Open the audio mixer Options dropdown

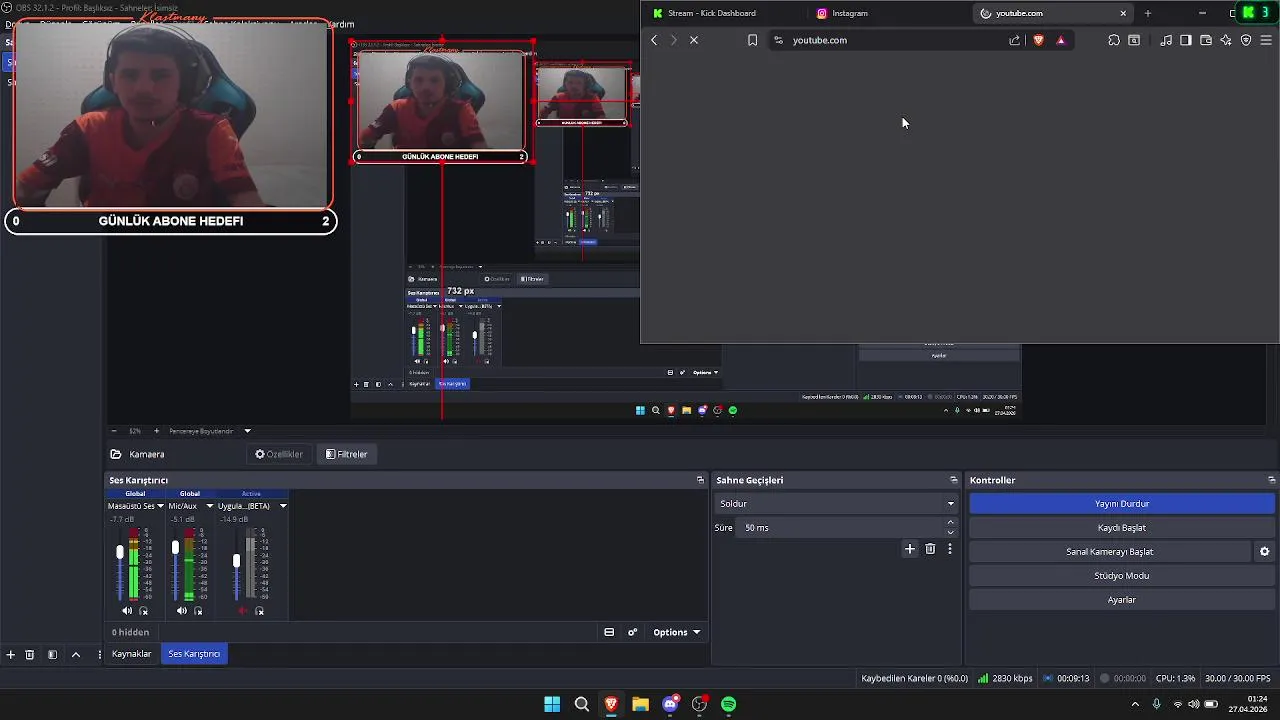(677, 632)
